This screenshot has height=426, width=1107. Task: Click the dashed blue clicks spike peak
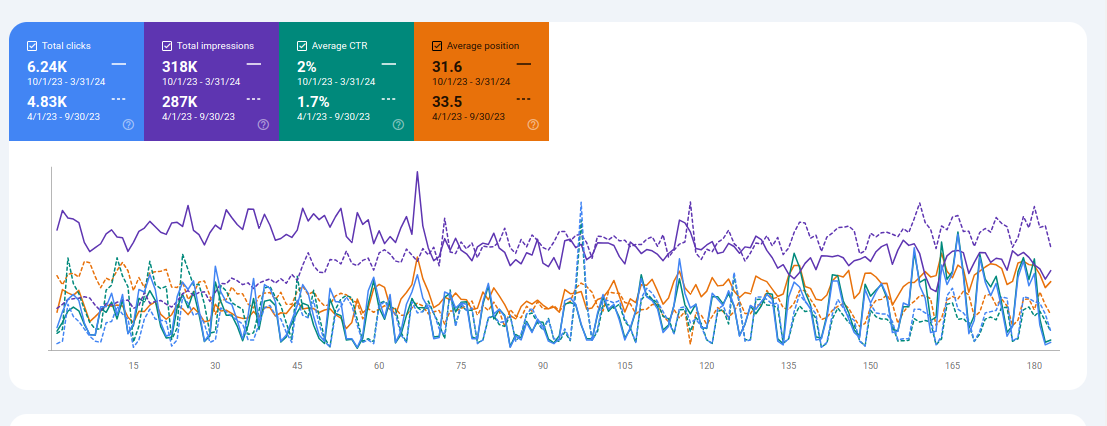pyautogui.click(x=581, y=203)
